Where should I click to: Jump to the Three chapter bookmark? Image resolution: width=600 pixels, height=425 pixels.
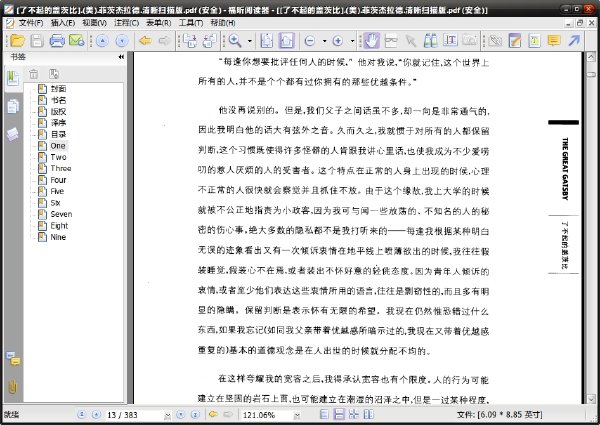(x=61, y=168)
